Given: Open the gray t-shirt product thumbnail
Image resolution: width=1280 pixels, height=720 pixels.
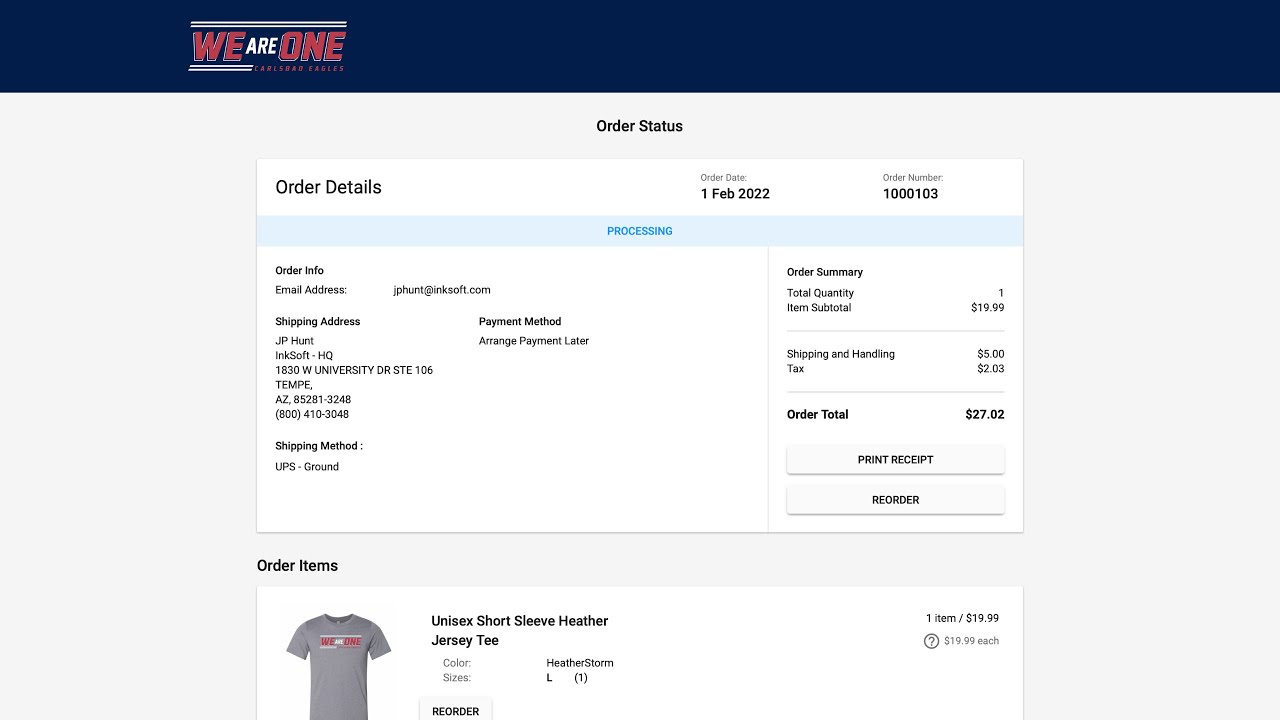Looking at the screenshot, I should (x=338, y=663).
